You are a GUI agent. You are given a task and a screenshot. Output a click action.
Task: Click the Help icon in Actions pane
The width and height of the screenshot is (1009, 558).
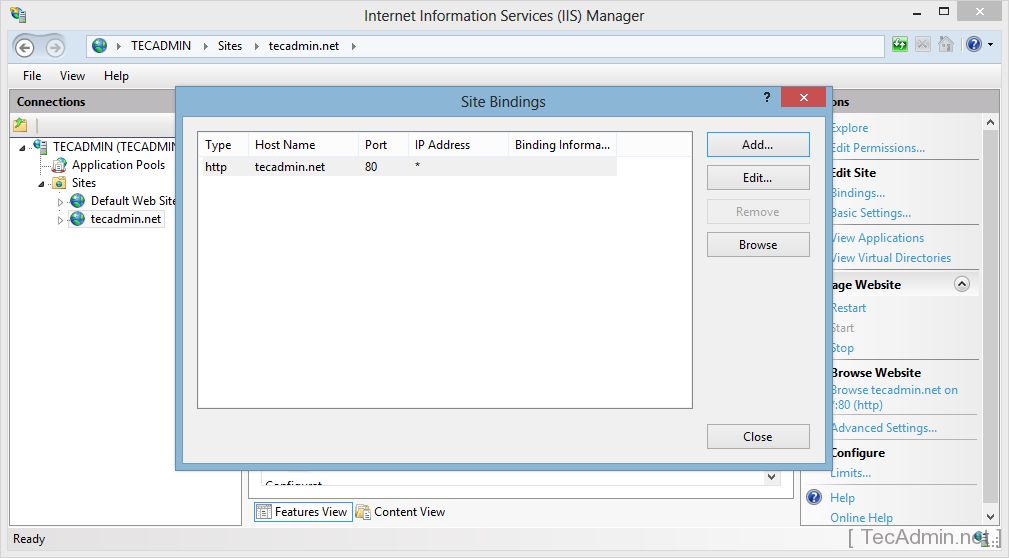814,498
